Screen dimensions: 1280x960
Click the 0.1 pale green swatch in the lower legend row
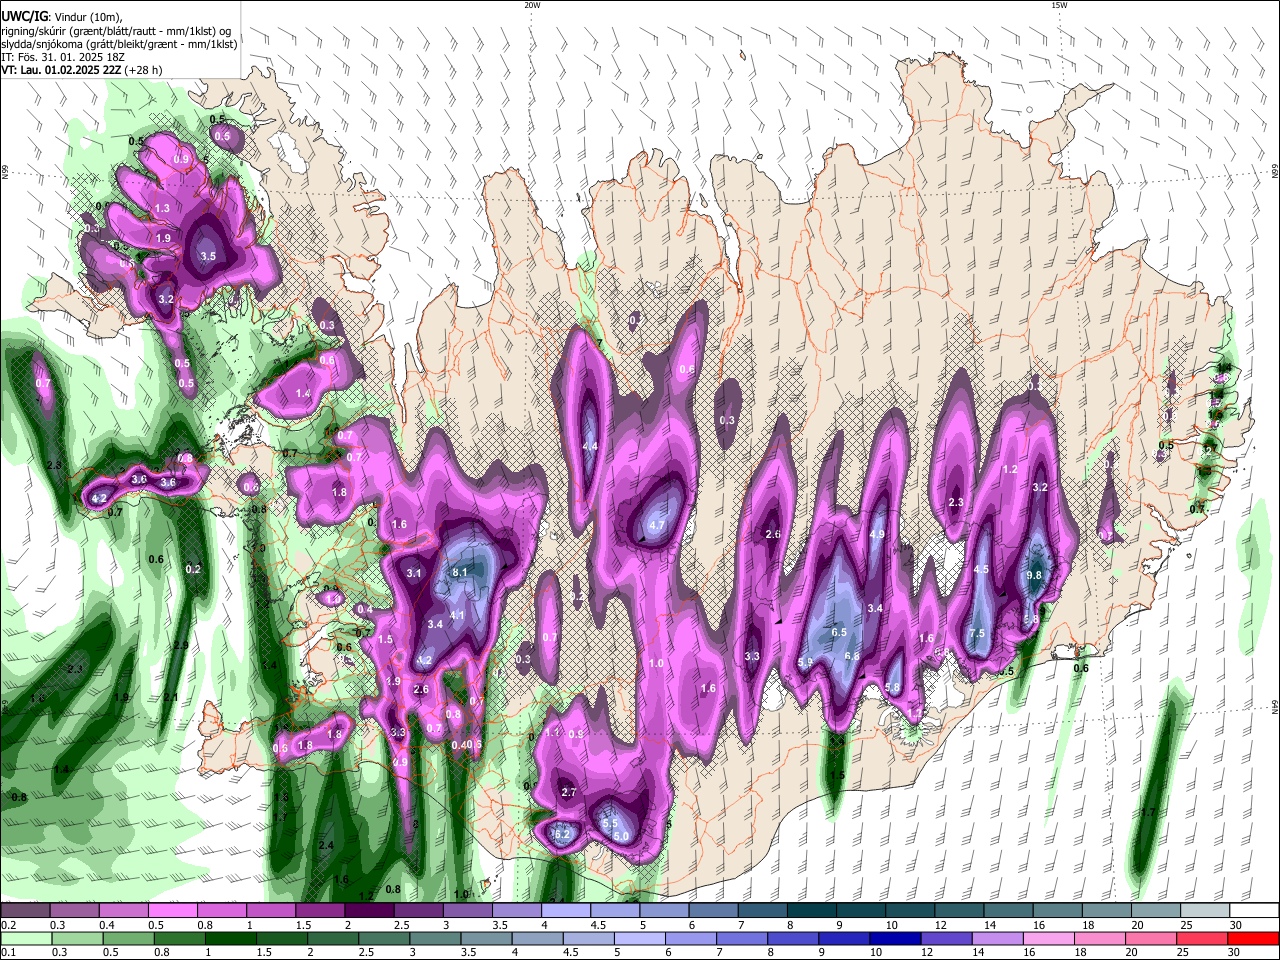coord(27,938)
